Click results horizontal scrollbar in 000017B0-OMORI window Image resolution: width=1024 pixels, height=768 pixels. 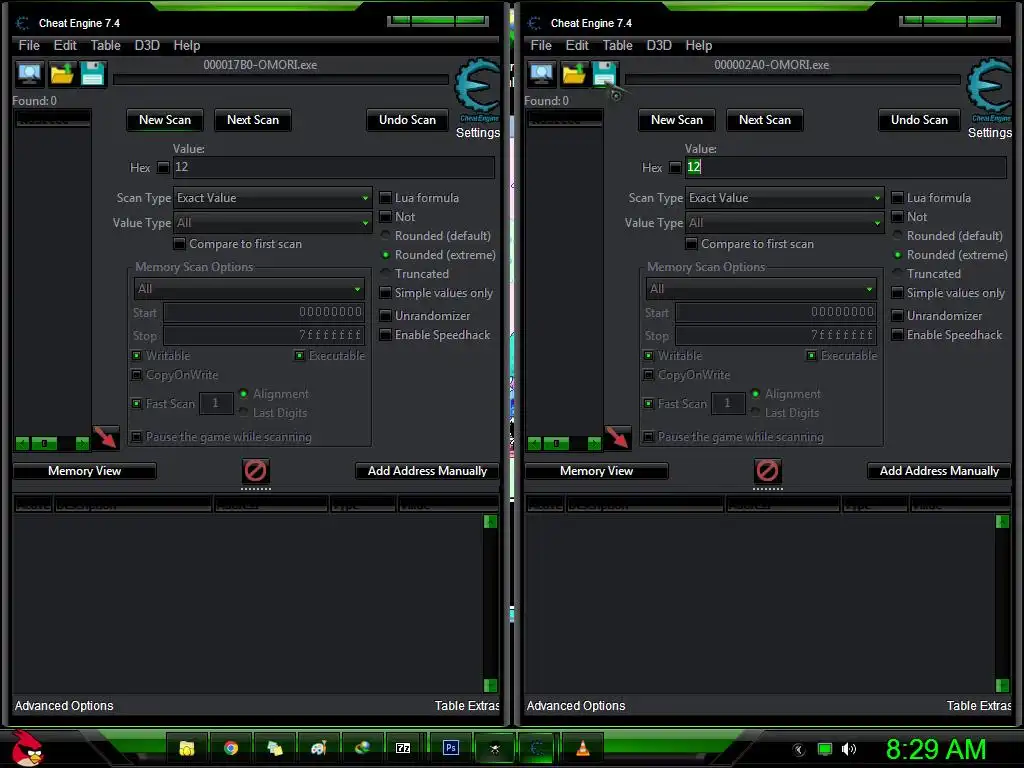click(52, 444)
